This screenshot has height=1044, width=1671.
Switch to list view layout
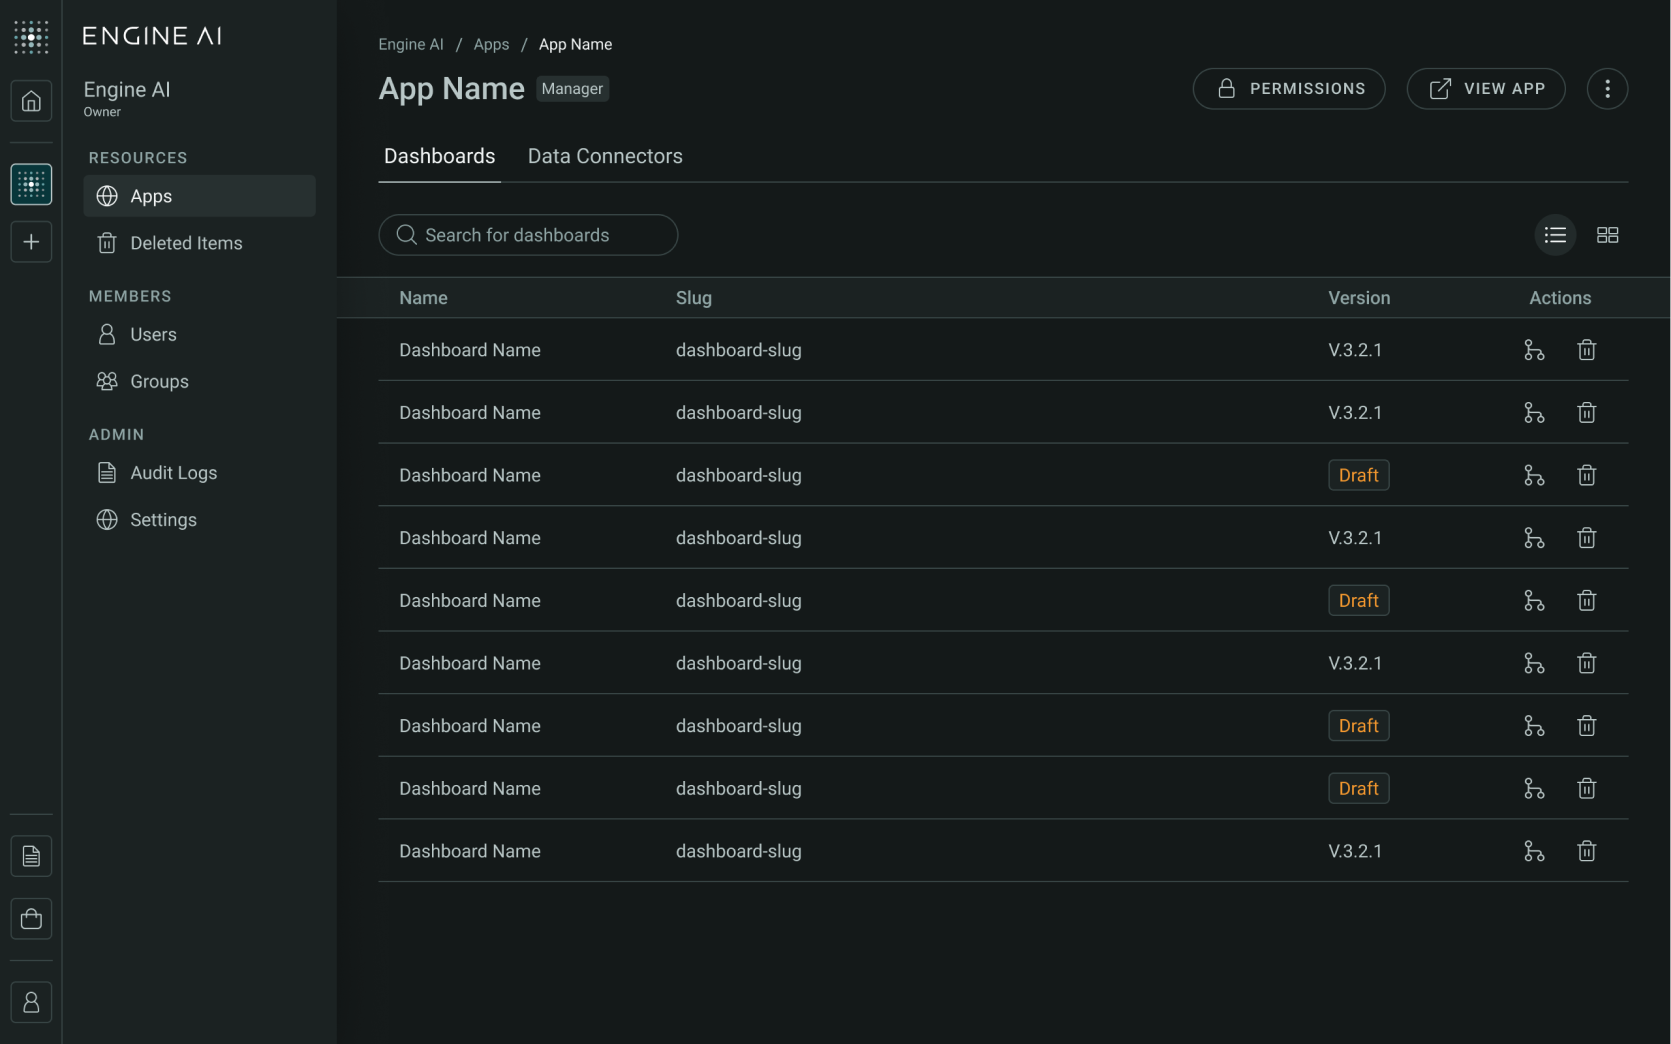pos(1555,235)
